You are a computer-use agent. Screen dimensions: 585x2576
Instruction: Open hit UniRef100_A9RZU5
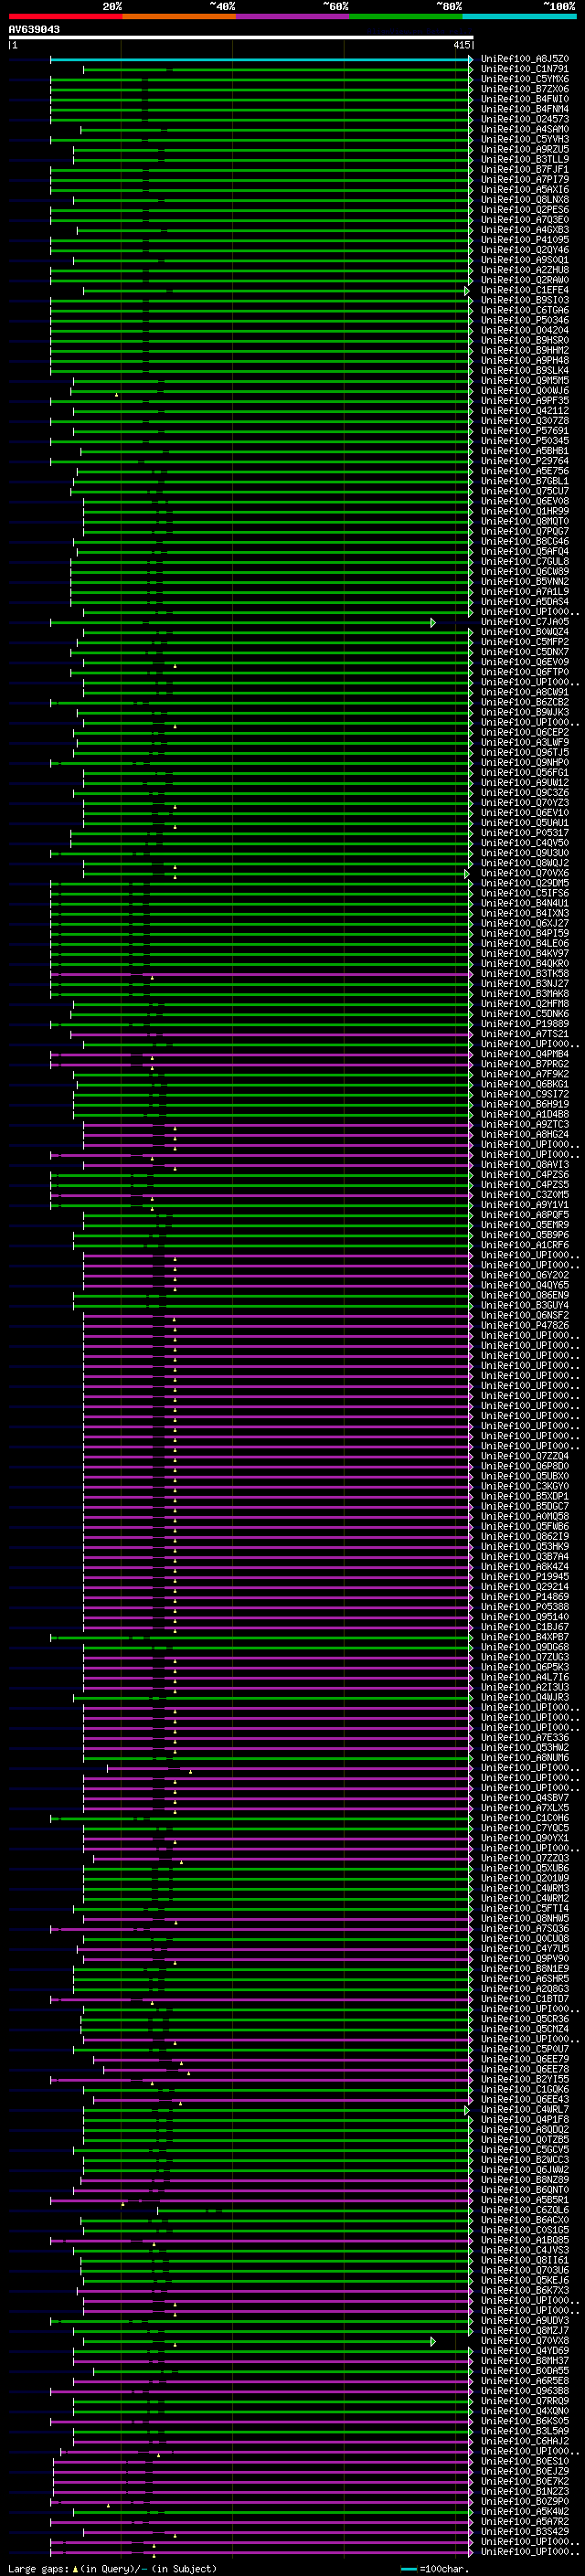525,150
